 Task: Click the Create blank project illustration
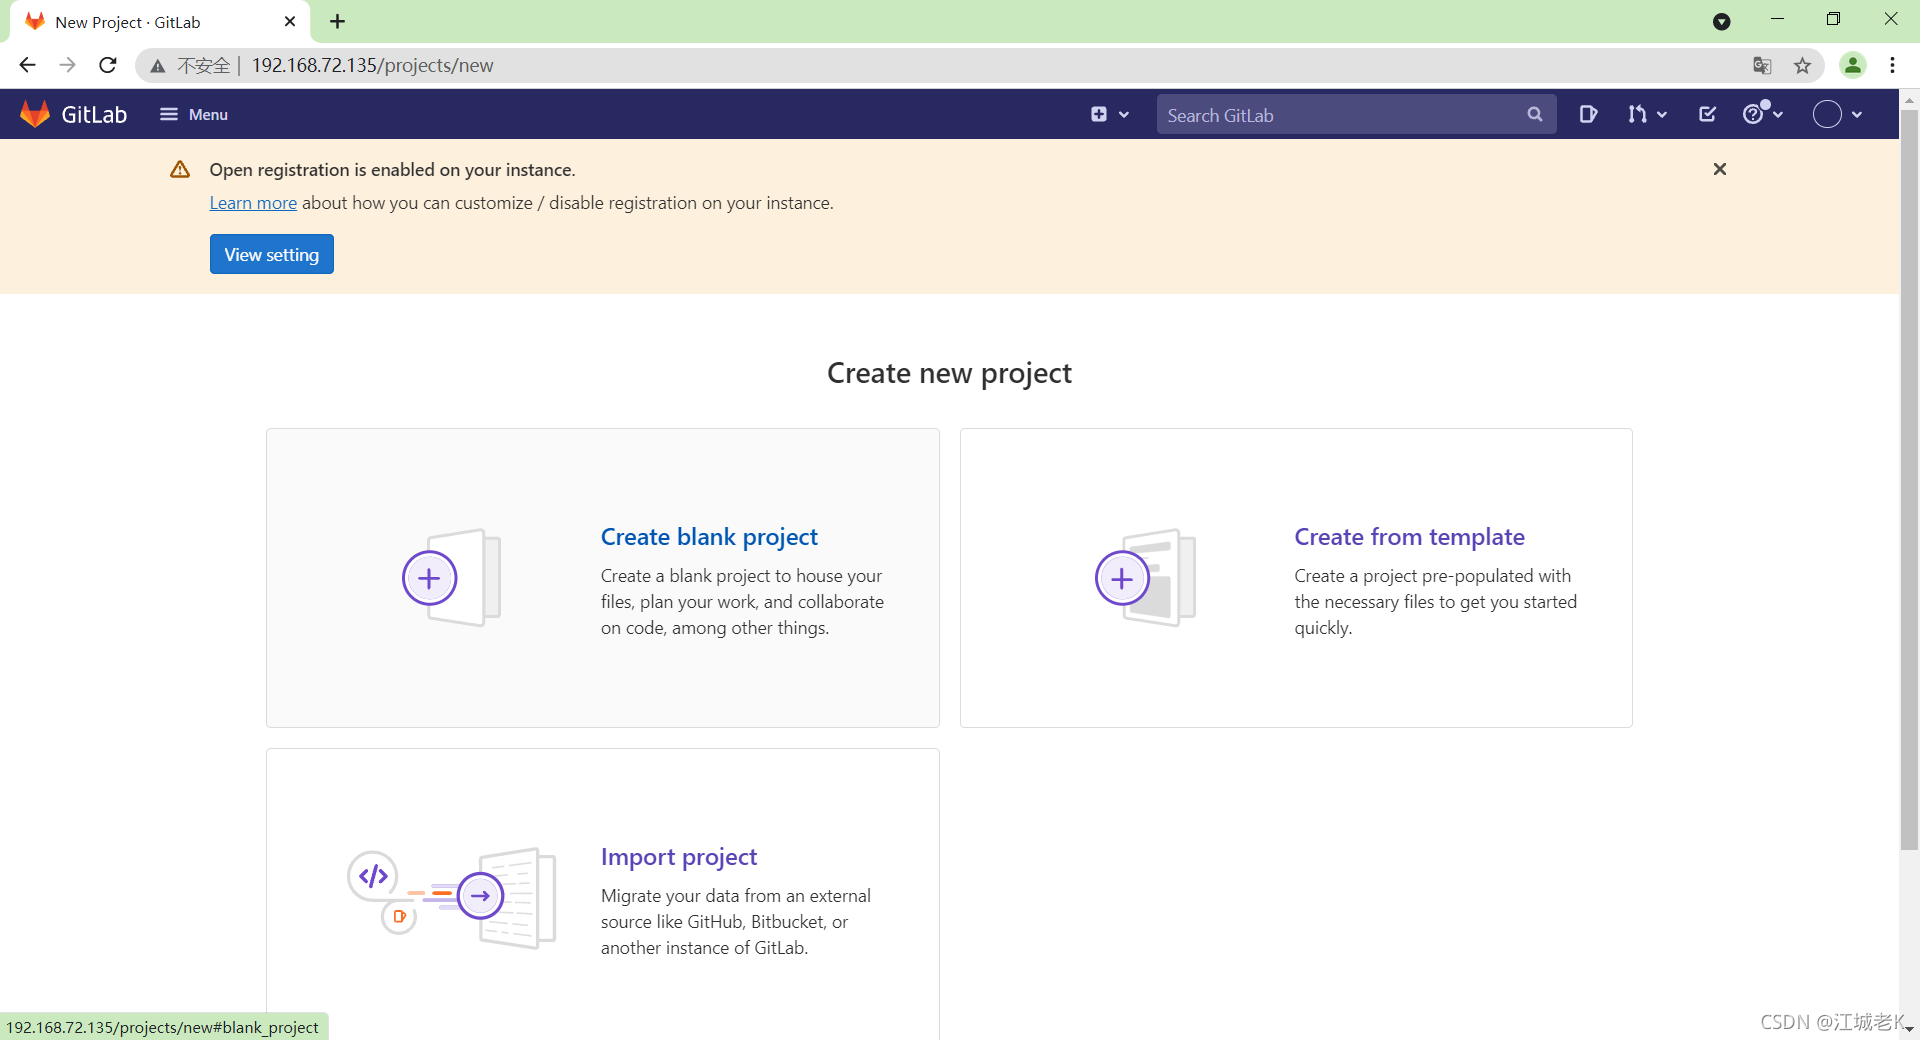pyautogui.click(x=450, y=578)
